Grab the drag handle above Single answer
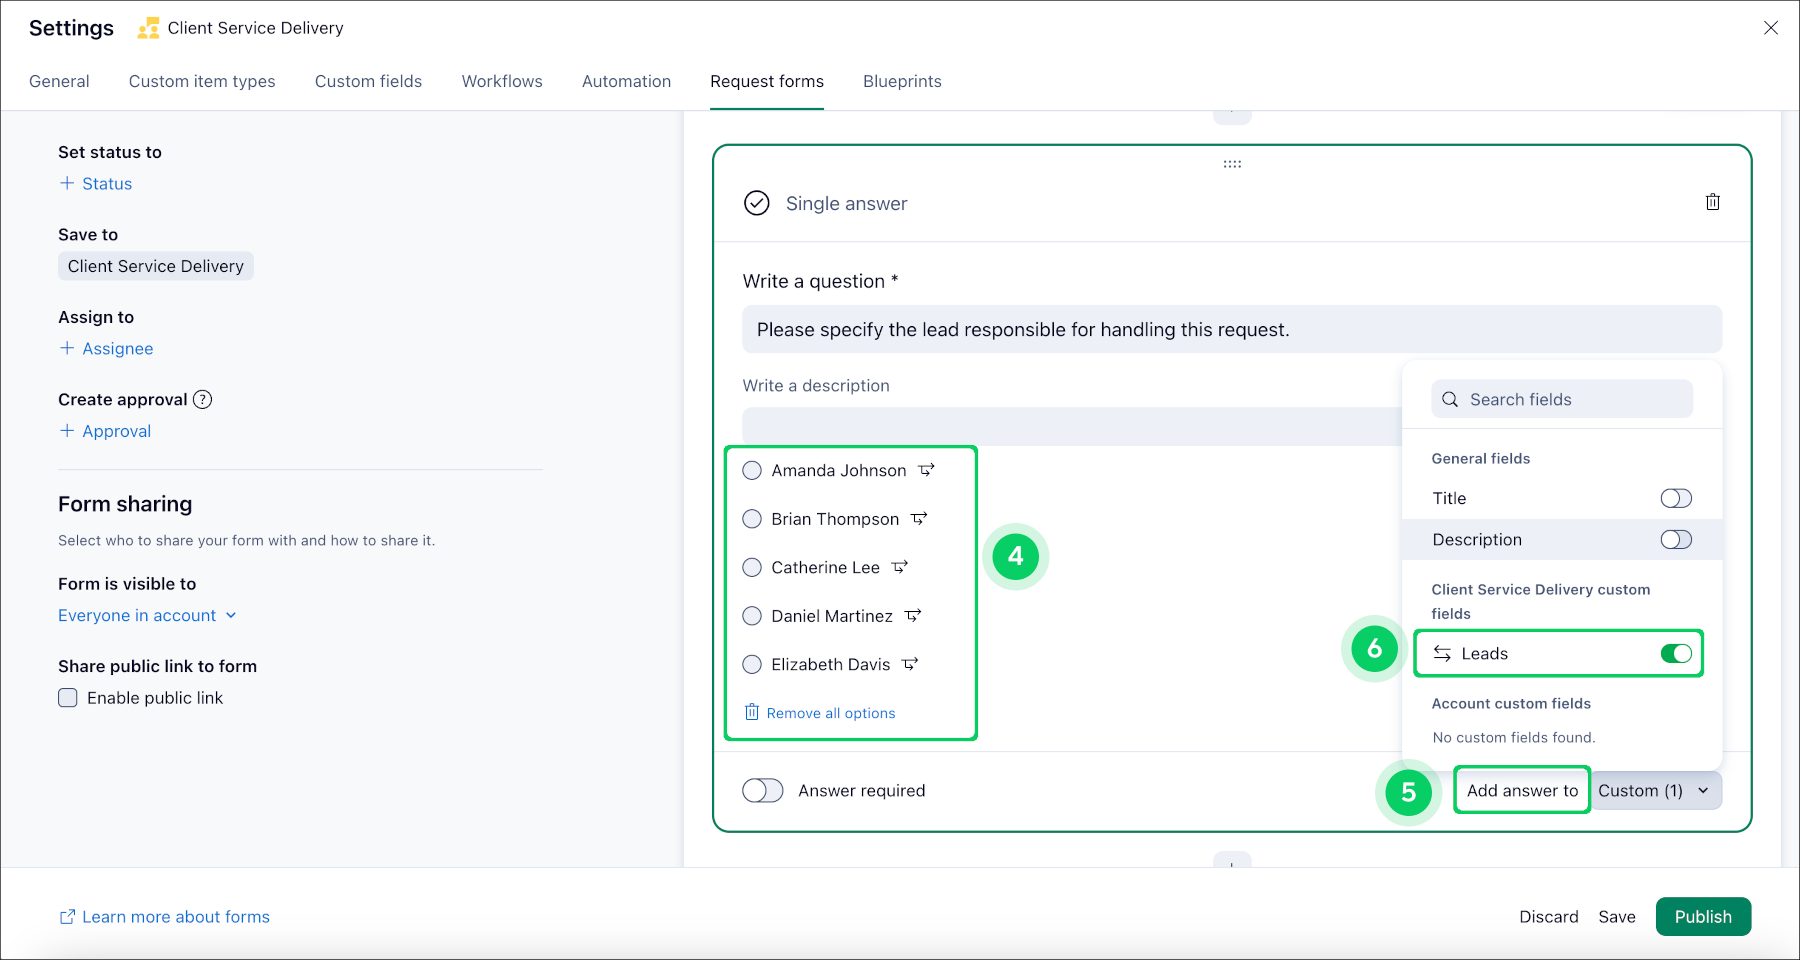 [1232, 164]
